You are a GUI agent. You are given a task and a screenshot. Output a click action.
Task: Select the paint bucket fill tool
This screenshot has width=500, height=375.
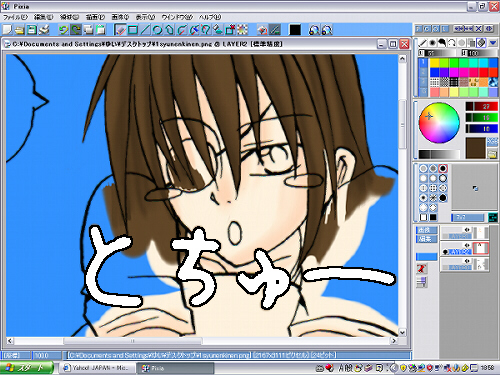pos(218,30)
